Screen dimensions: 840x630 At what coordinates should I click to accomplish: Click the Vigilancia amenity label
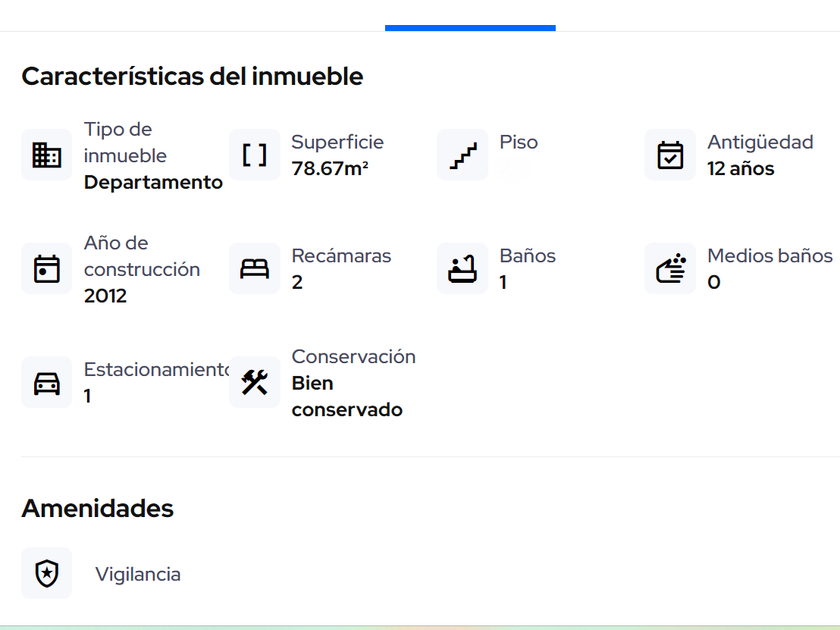click(x=138, y=574)
